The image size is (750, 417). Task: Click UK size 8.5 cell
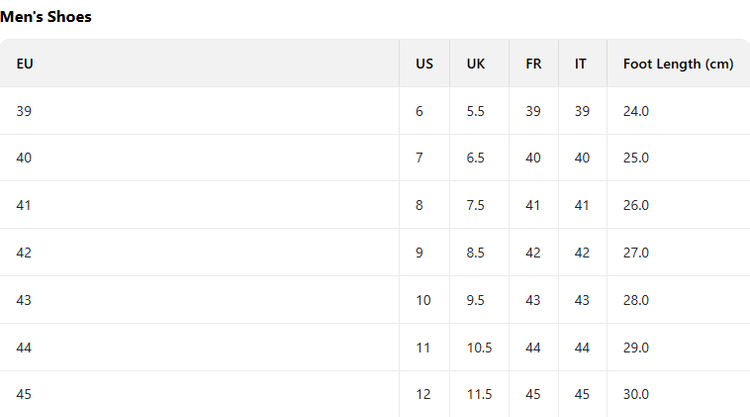[475, 253]
